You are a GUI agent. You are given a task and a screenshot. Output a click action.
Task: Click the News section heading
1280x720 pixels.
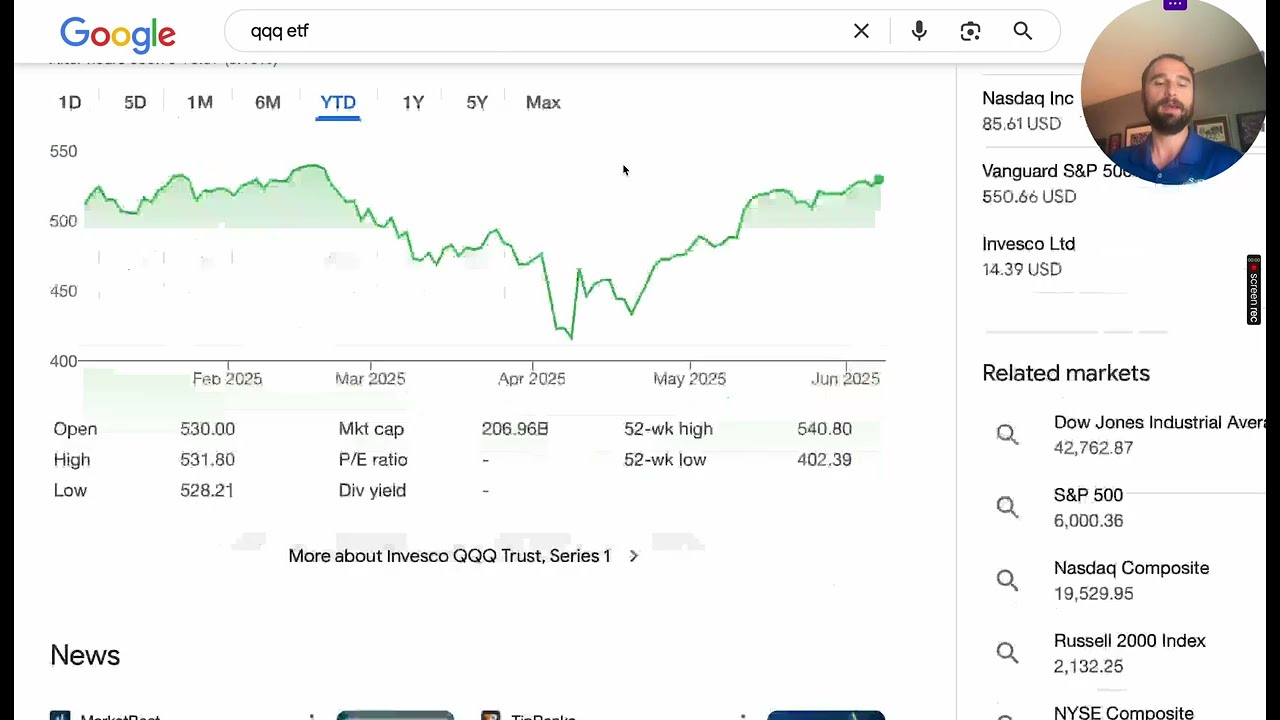tap(85, 655)
